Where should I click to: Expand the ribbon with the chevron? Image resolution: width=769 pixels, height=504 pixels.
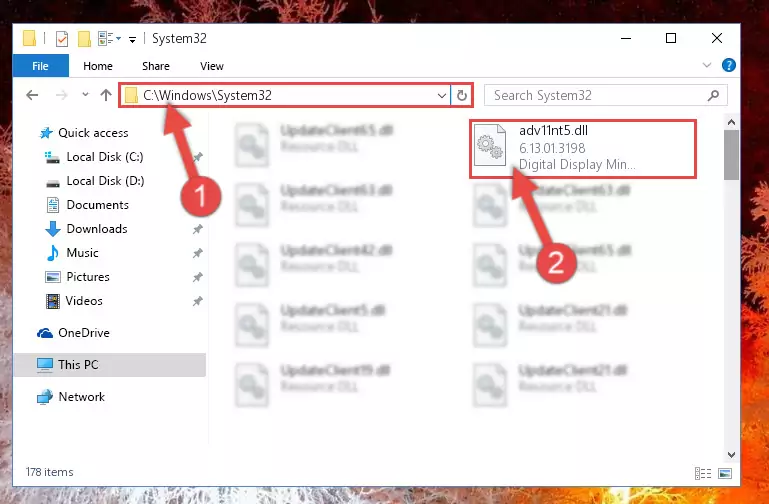(x=707, y=65)
